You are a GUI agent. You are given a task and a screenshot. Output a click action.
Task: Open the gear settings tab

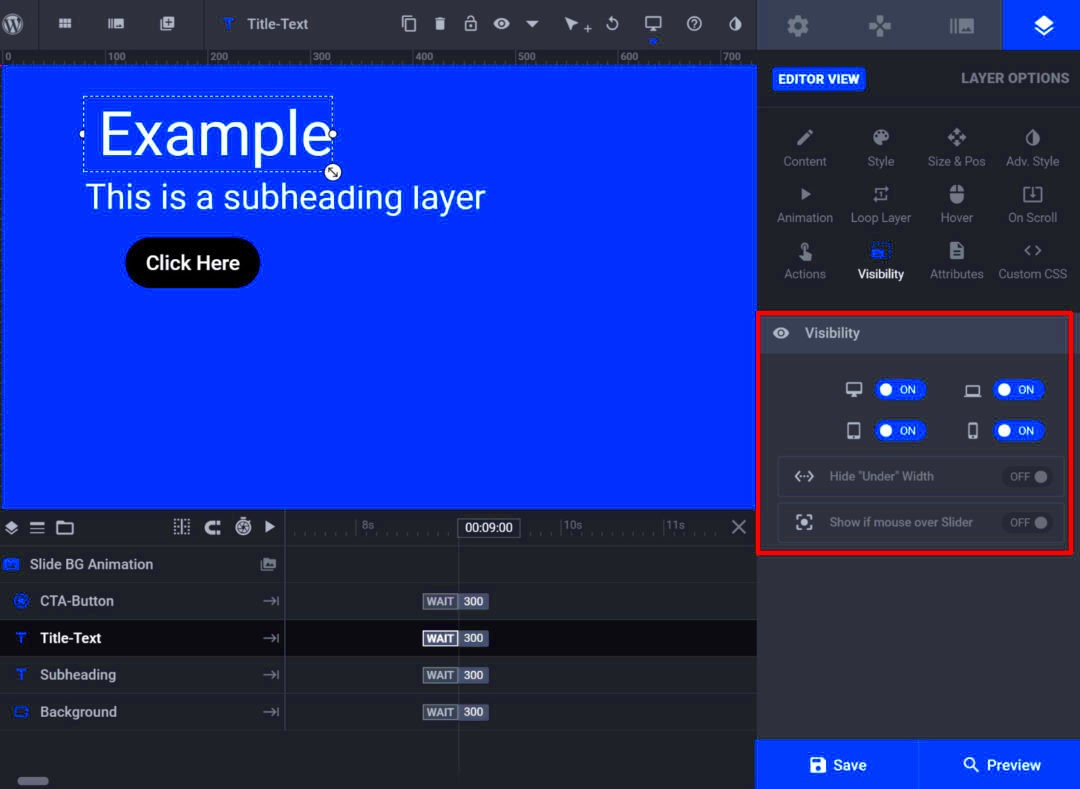point(798,25)
